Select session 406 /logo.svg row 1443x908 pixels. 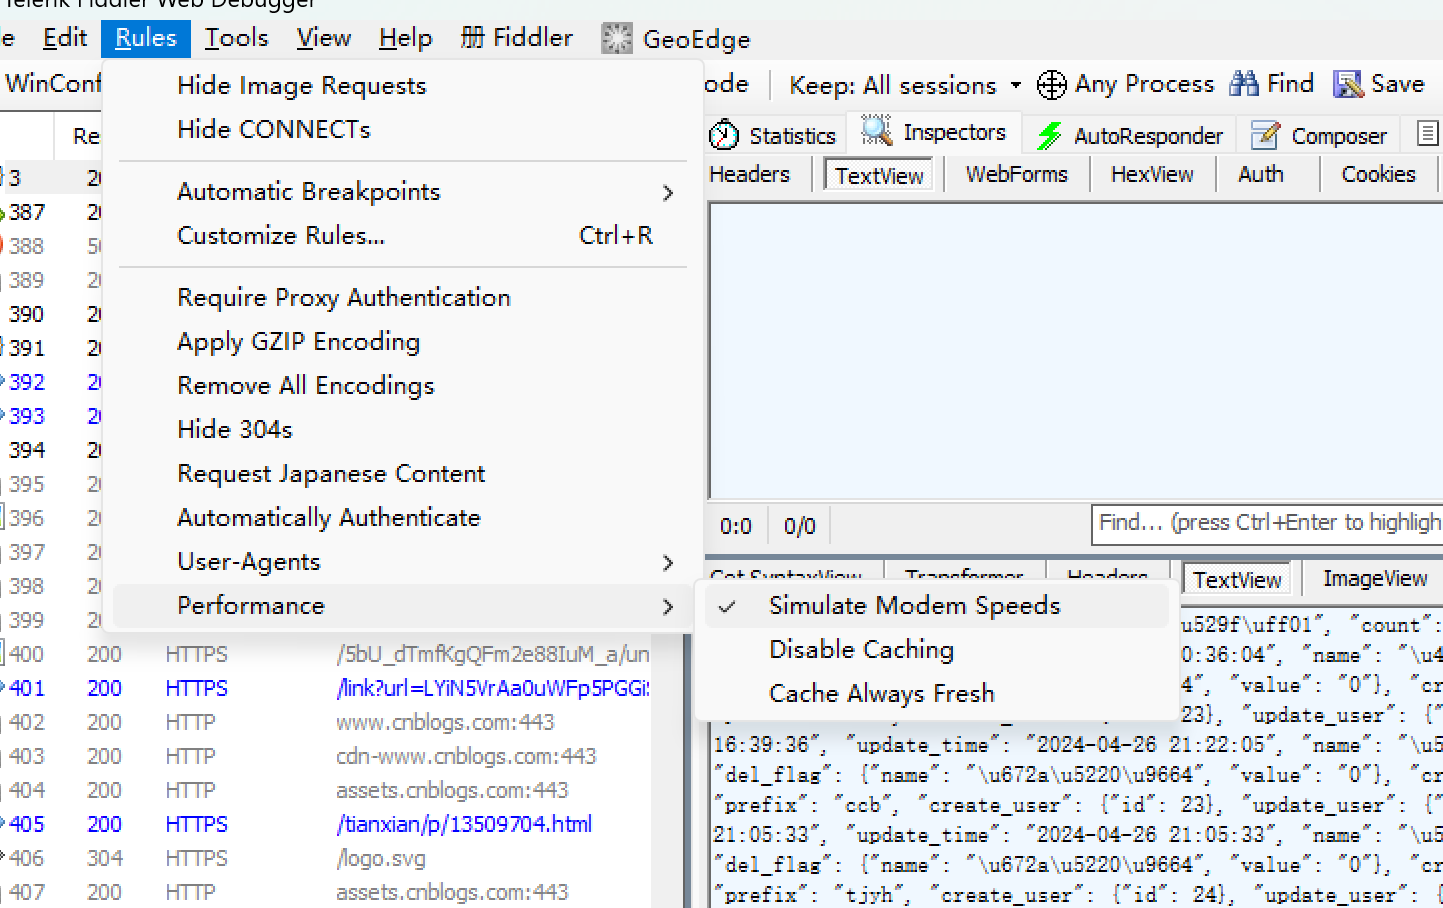pyautogui.click(x=327, y=858)
